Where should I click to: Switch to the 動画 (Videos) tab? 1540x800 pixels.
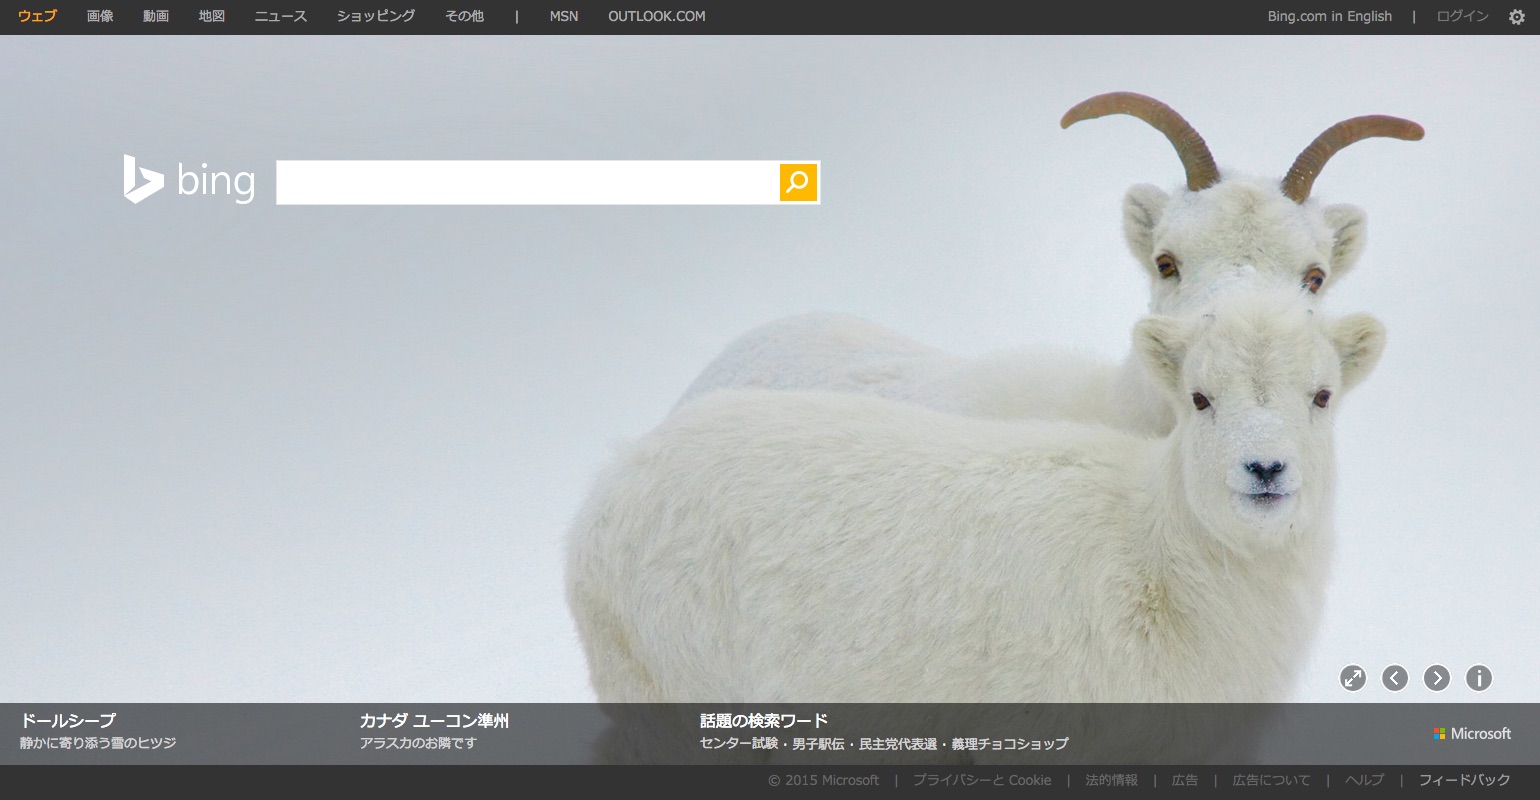tap(156, 16)
